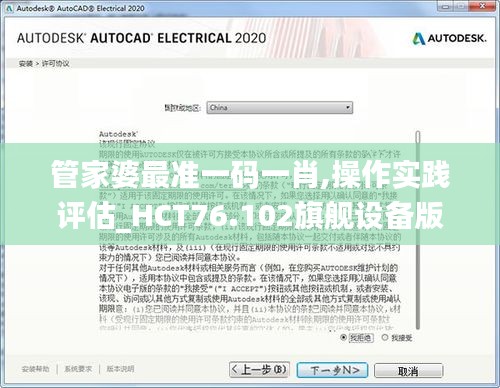Select the 我拒绝 (I reject) radio button

[x=343, y=337]
